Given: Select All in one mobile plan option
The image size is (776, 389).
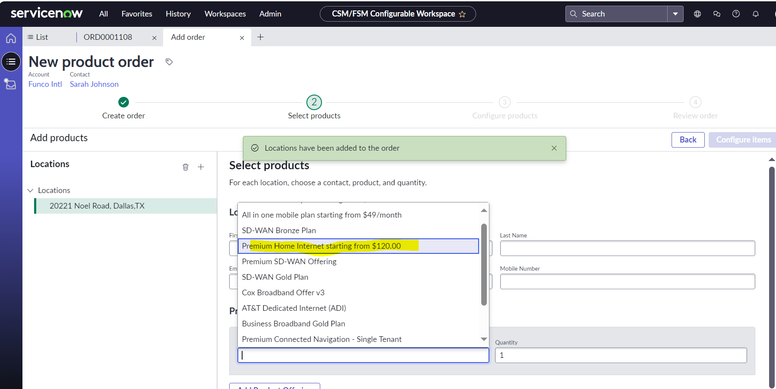Looking at the screenshot, I should tap(359, 215).
